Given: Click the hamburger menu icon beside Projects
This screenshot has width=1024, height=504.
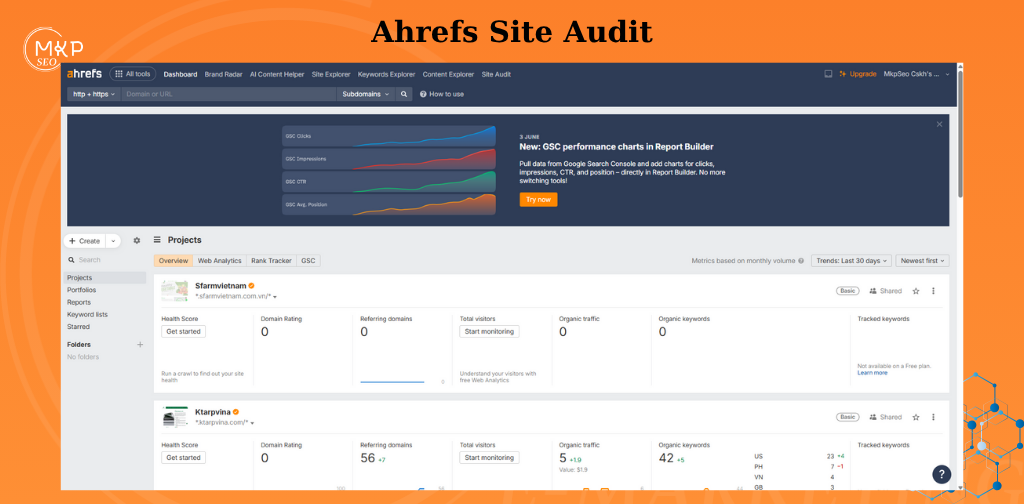Looking at the screenshot, I should point(157,240).
